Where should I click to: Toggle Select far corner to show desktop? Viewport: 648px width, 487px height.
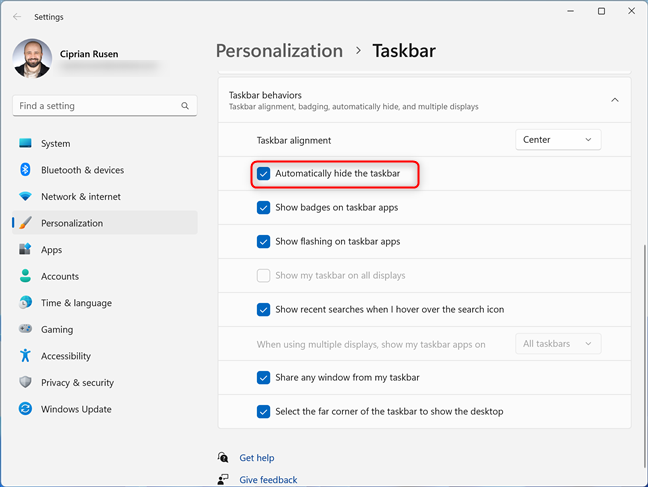pos(263,411)
